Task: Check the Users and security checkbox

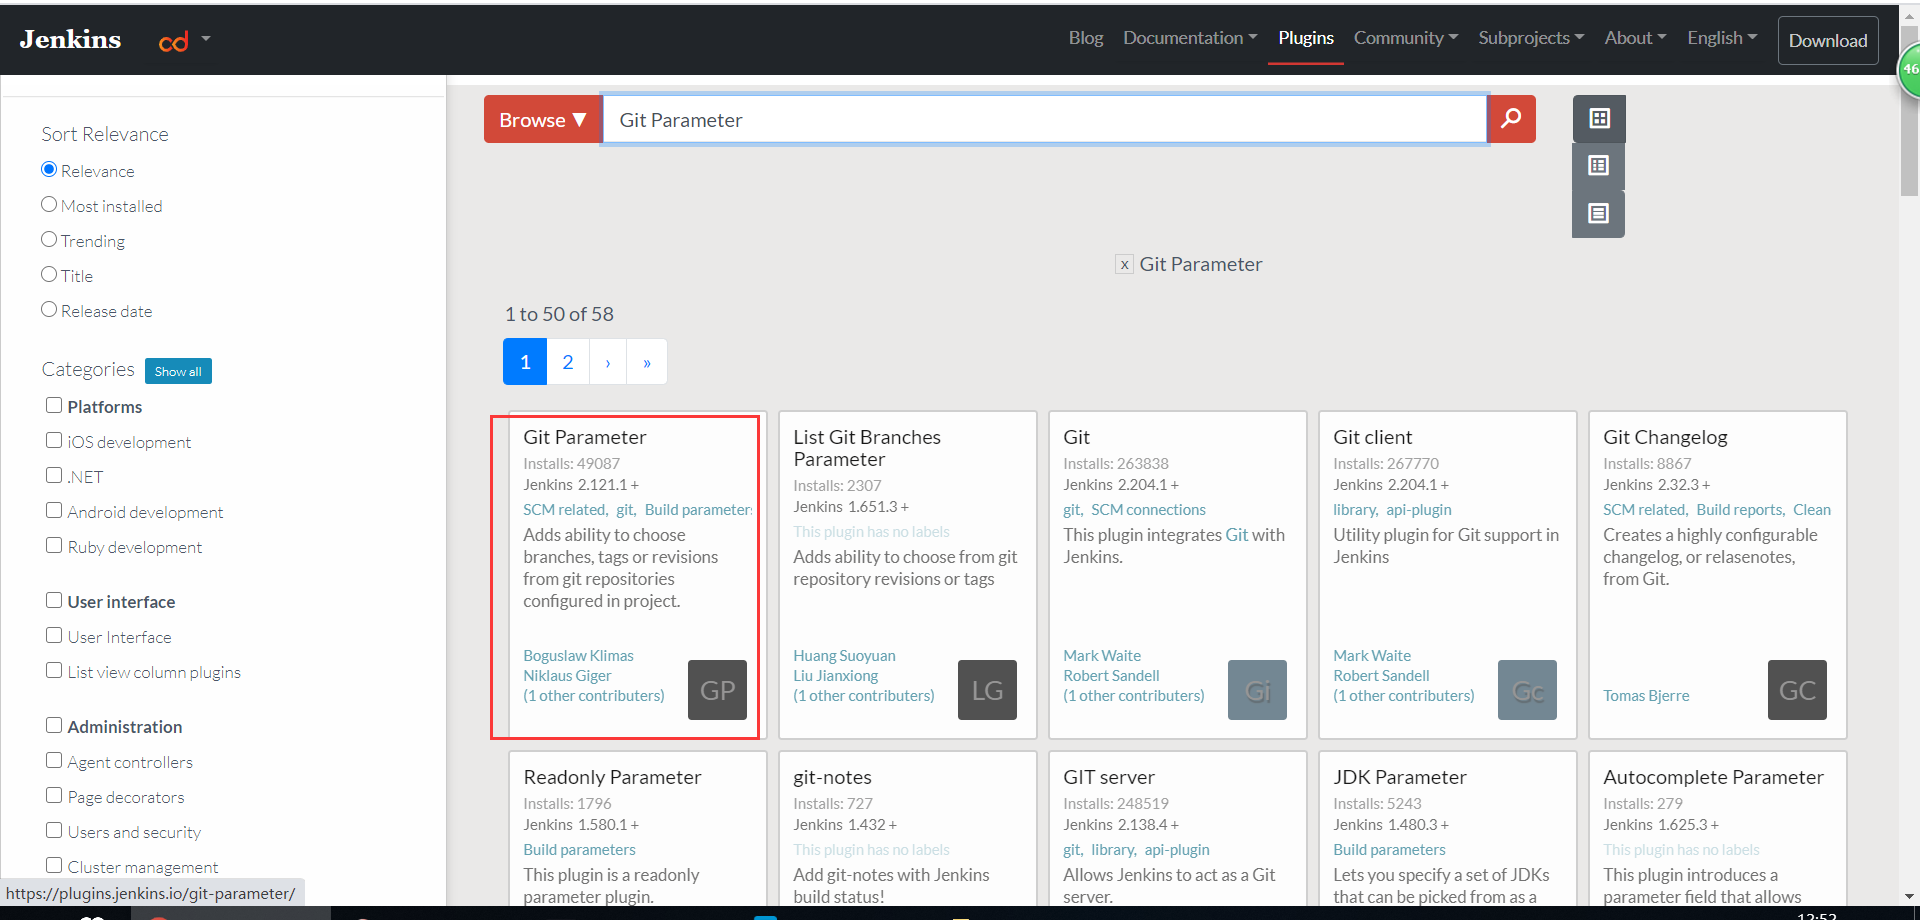Action: [x=54, y=830]
